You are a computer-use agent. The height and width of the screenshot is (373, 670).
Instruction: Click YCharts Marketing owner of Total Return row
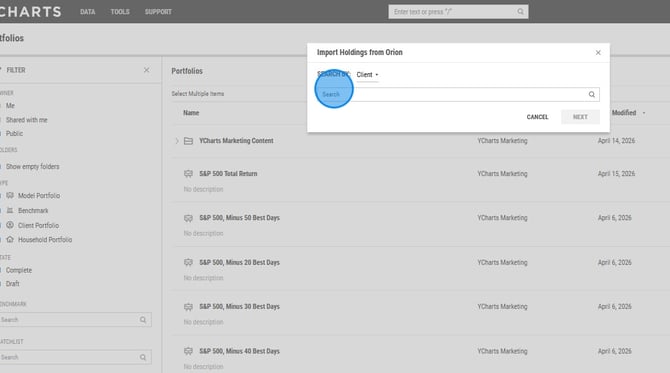pyautogui.click(x=502, y=173)
